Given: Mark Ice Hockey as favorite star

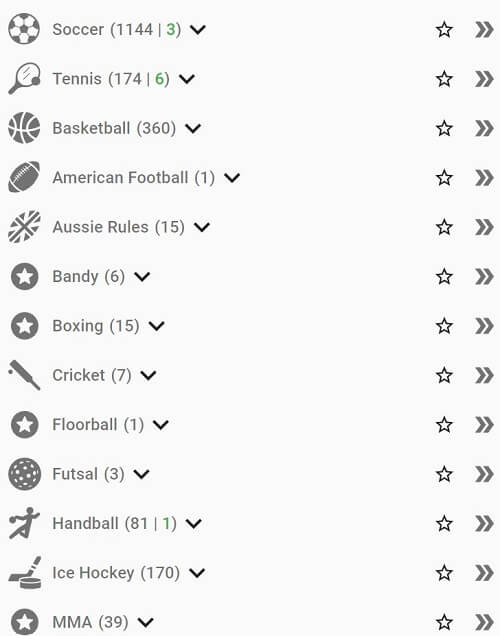Looking at the screenshot, I should point(444,573).
